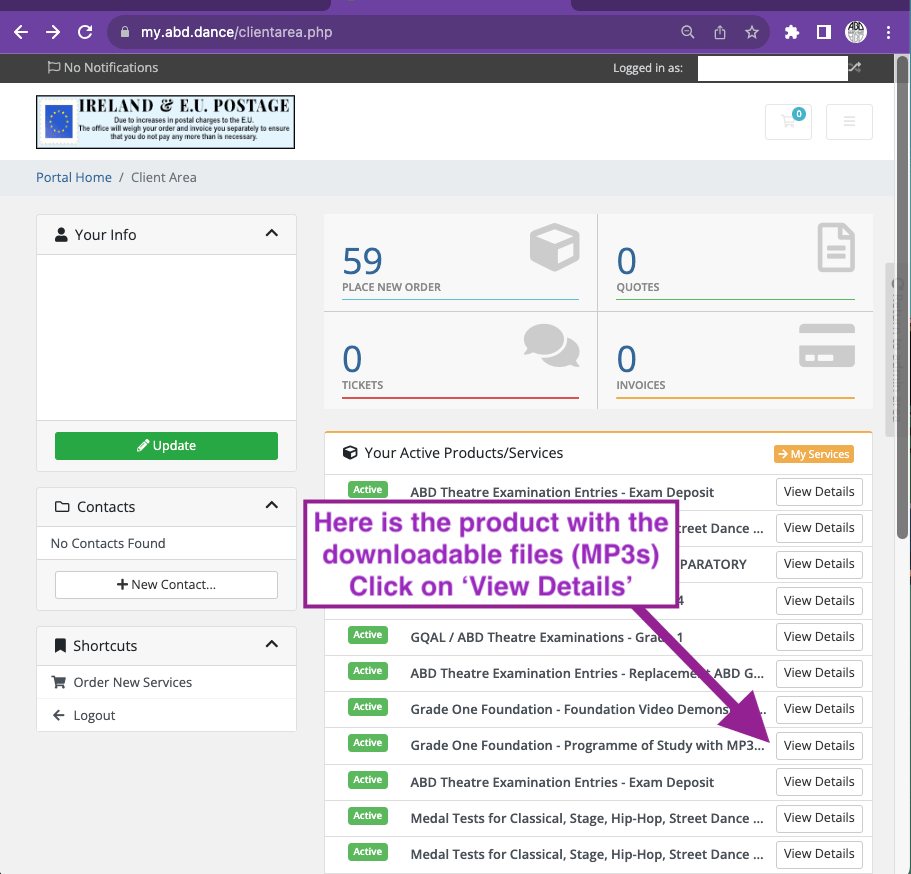This screenshot has width=911, height=874.
Task: Click the zoom magnifier icon in address bar
Action: pyautogui.click(x=688, y=32)
